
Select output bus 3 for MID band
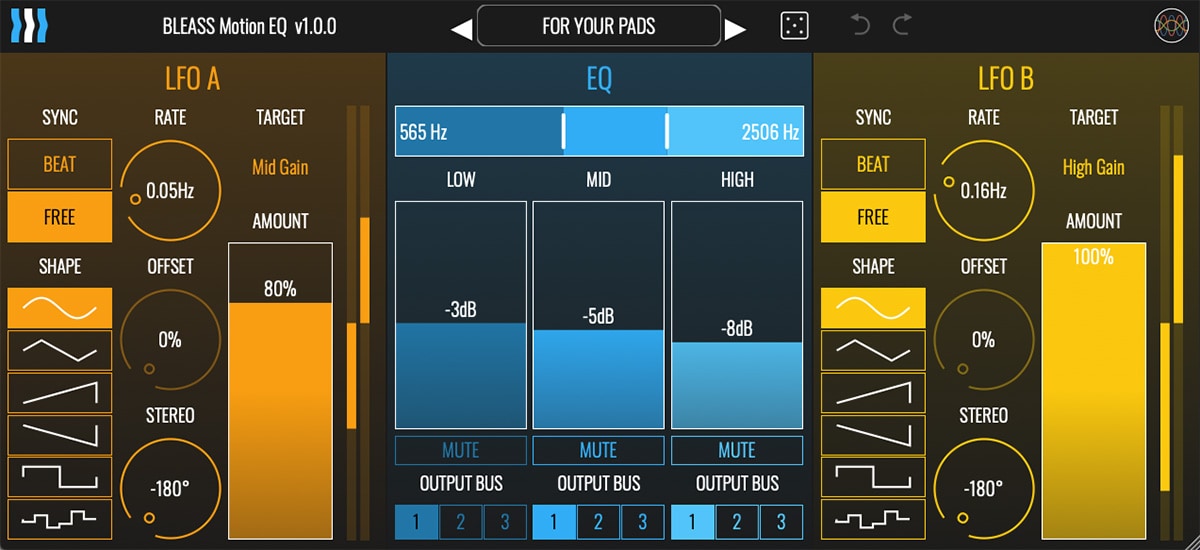coord(643,521)
